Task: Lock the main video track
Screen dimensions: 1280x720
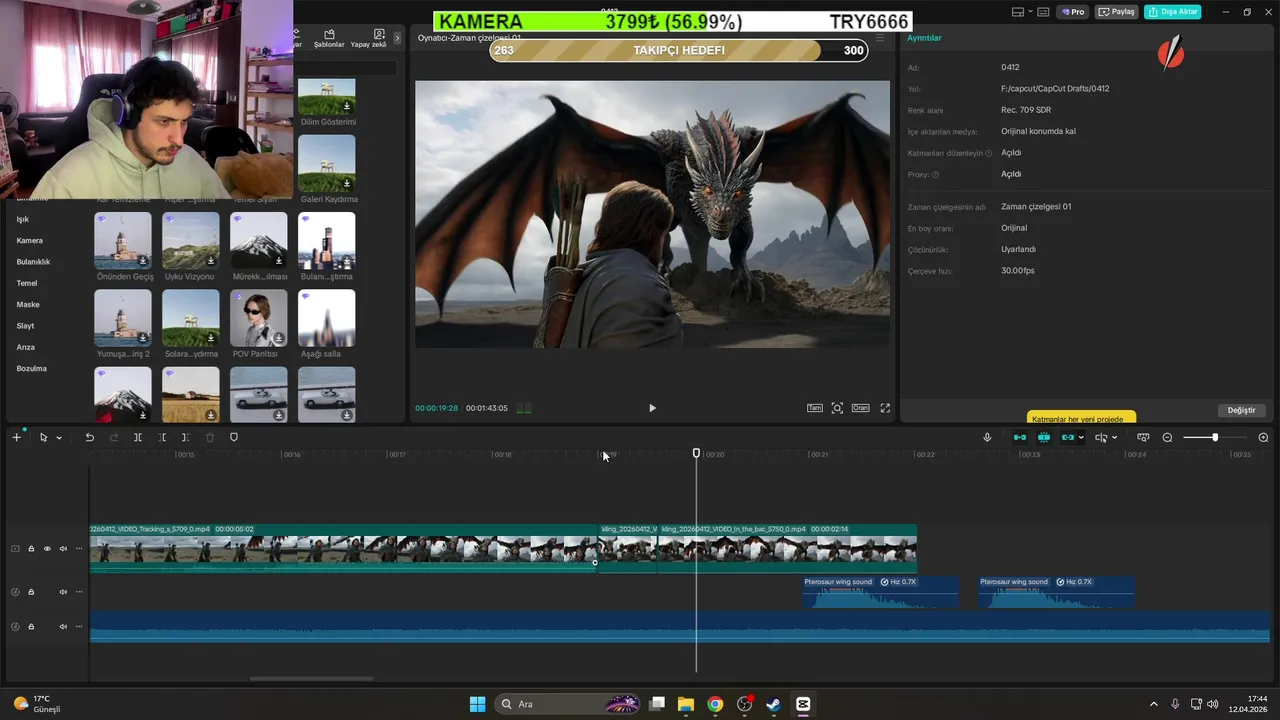Action: 31,548
